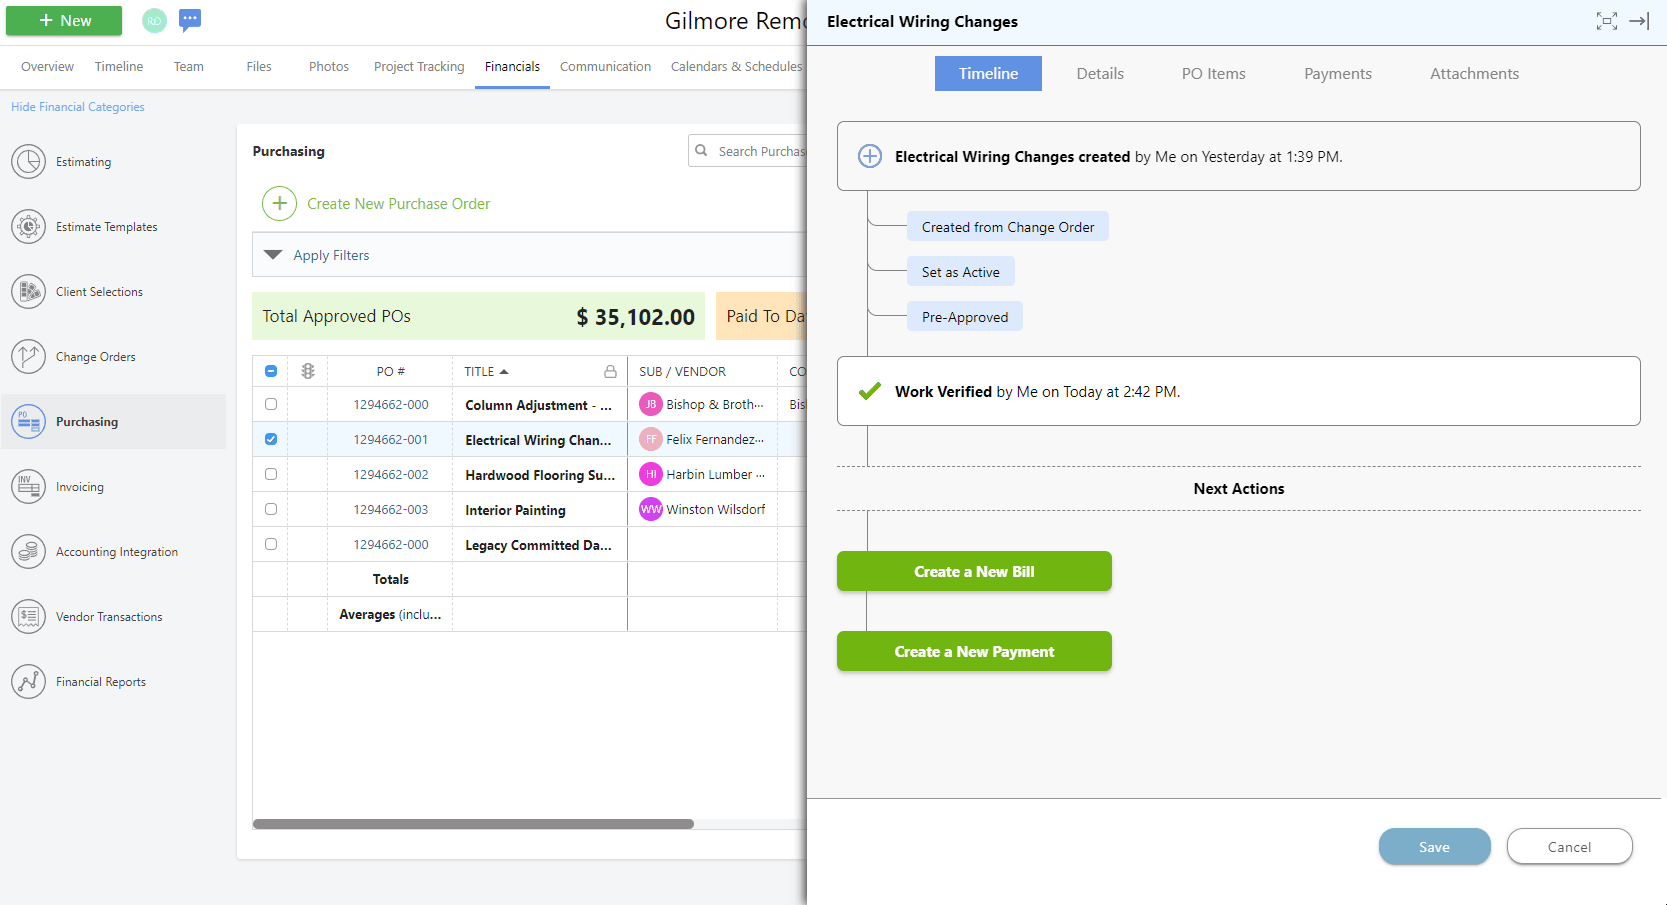1667x905 pixels.
Task: Click Create a New Bill
Action: 973,571
